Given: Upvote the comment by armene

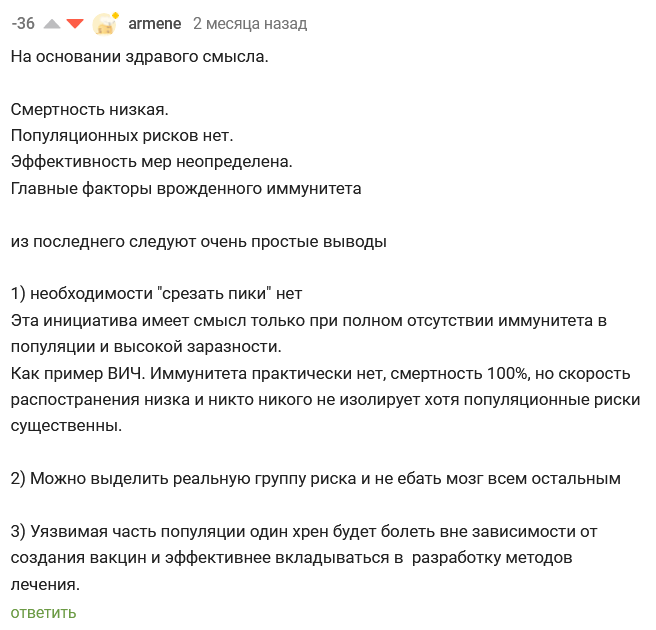Looking at the screenshot, I should (52, 23).
